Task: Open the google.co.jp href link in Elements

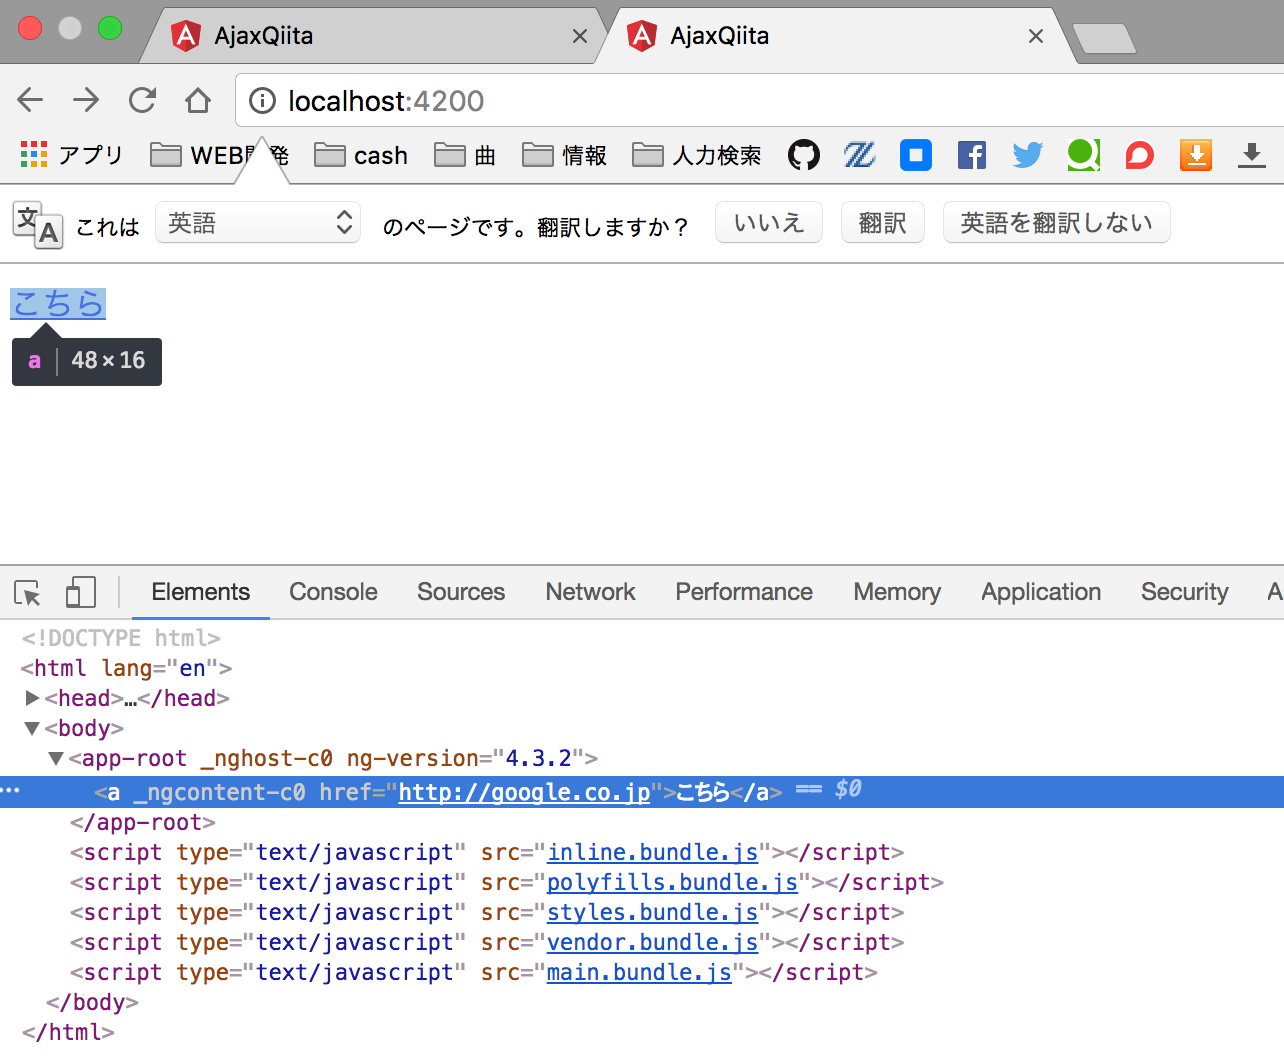Action: coord(523,791)
